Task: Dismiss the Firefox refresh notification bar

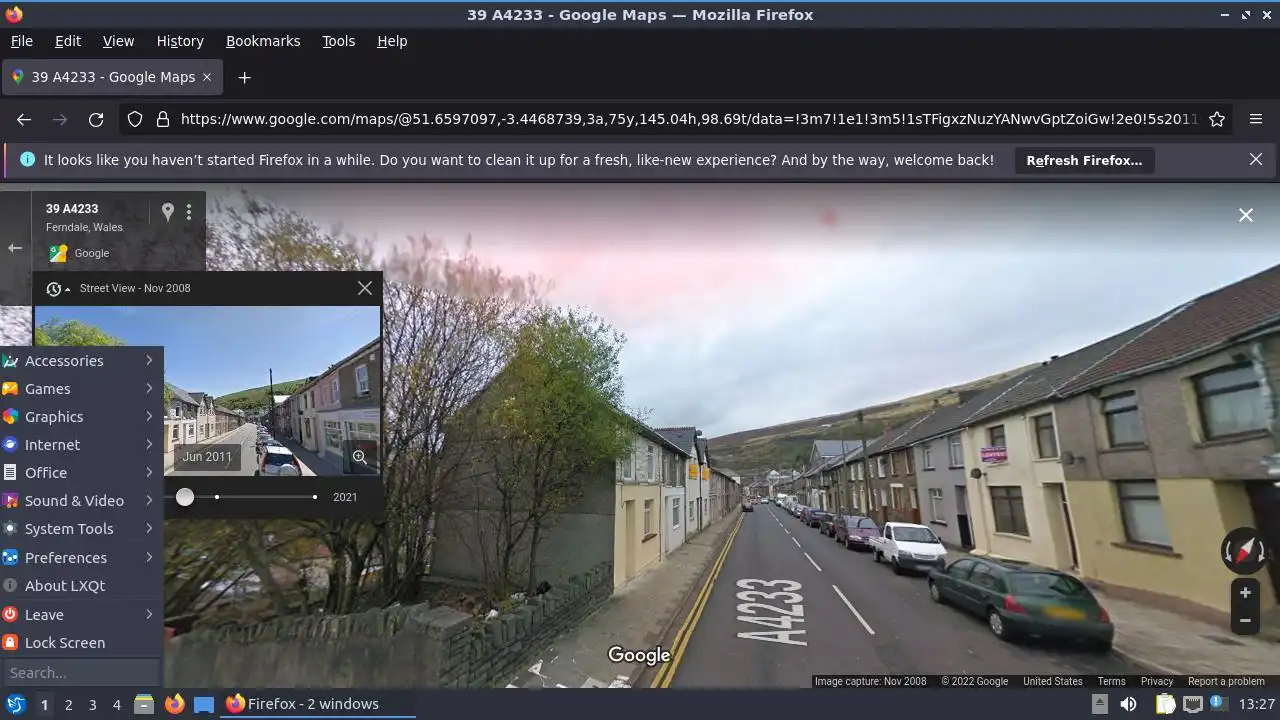Action: pos(1256,159)
